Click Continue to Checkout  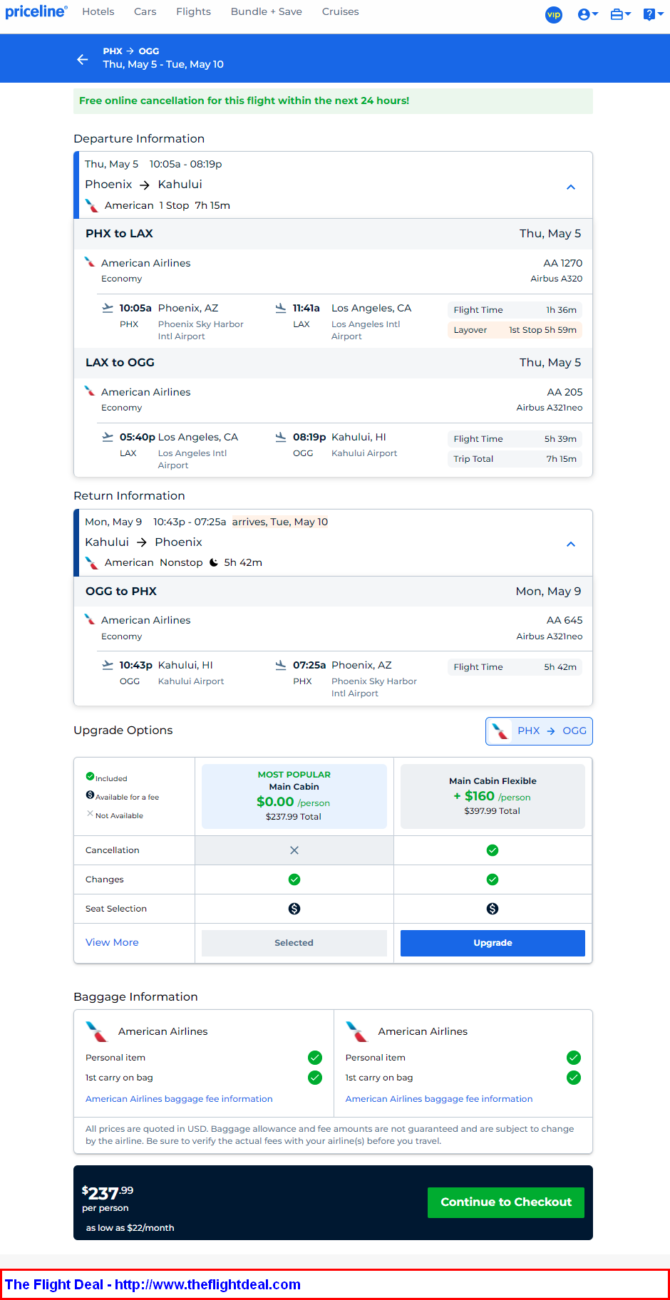[x=506, y=1202]
